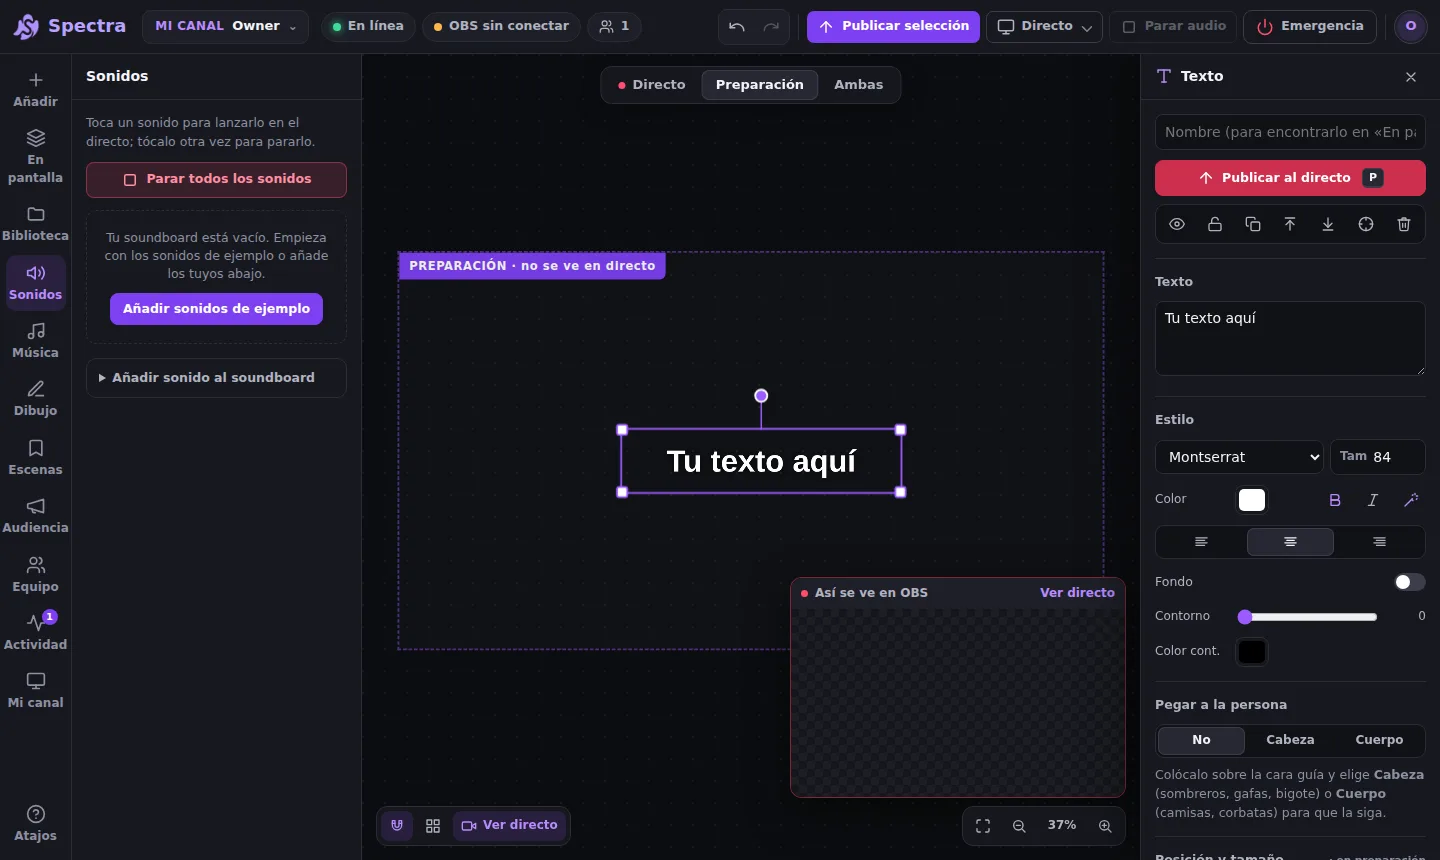Select Cabeza in Pegar a la persona

[1290, 740]
